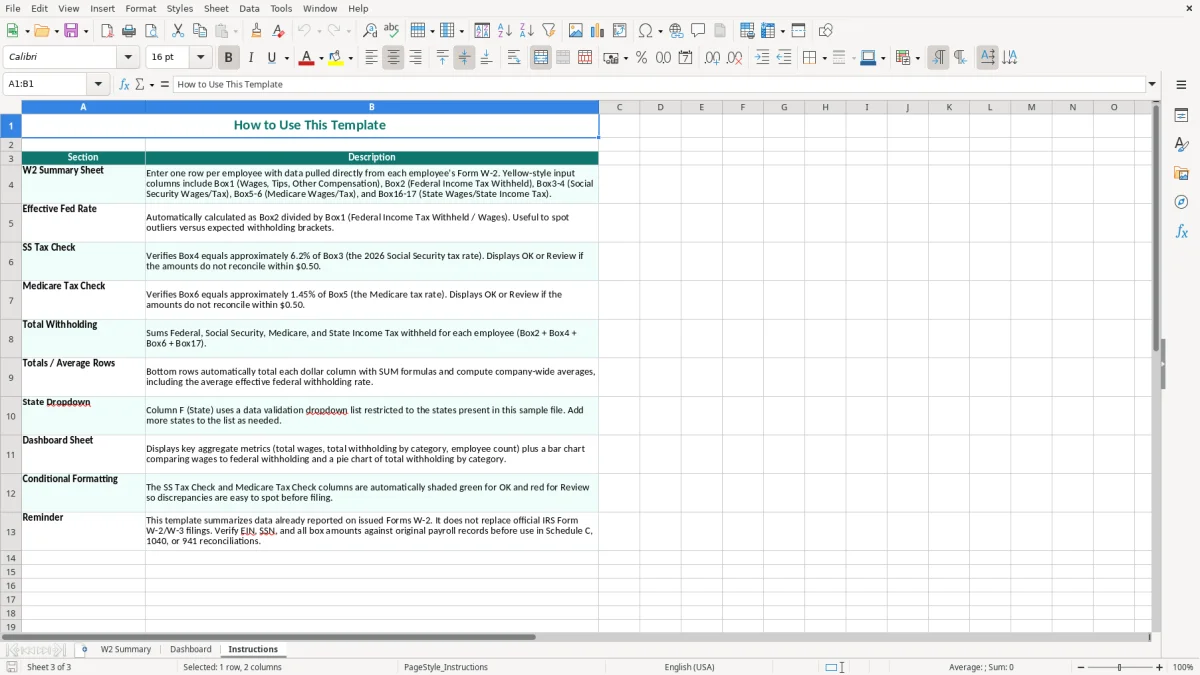Click the Sort dialog icon
Image resolution: width=1200 pixels, height=675 pixels.
pyautogui.click(x=482, y=31)
